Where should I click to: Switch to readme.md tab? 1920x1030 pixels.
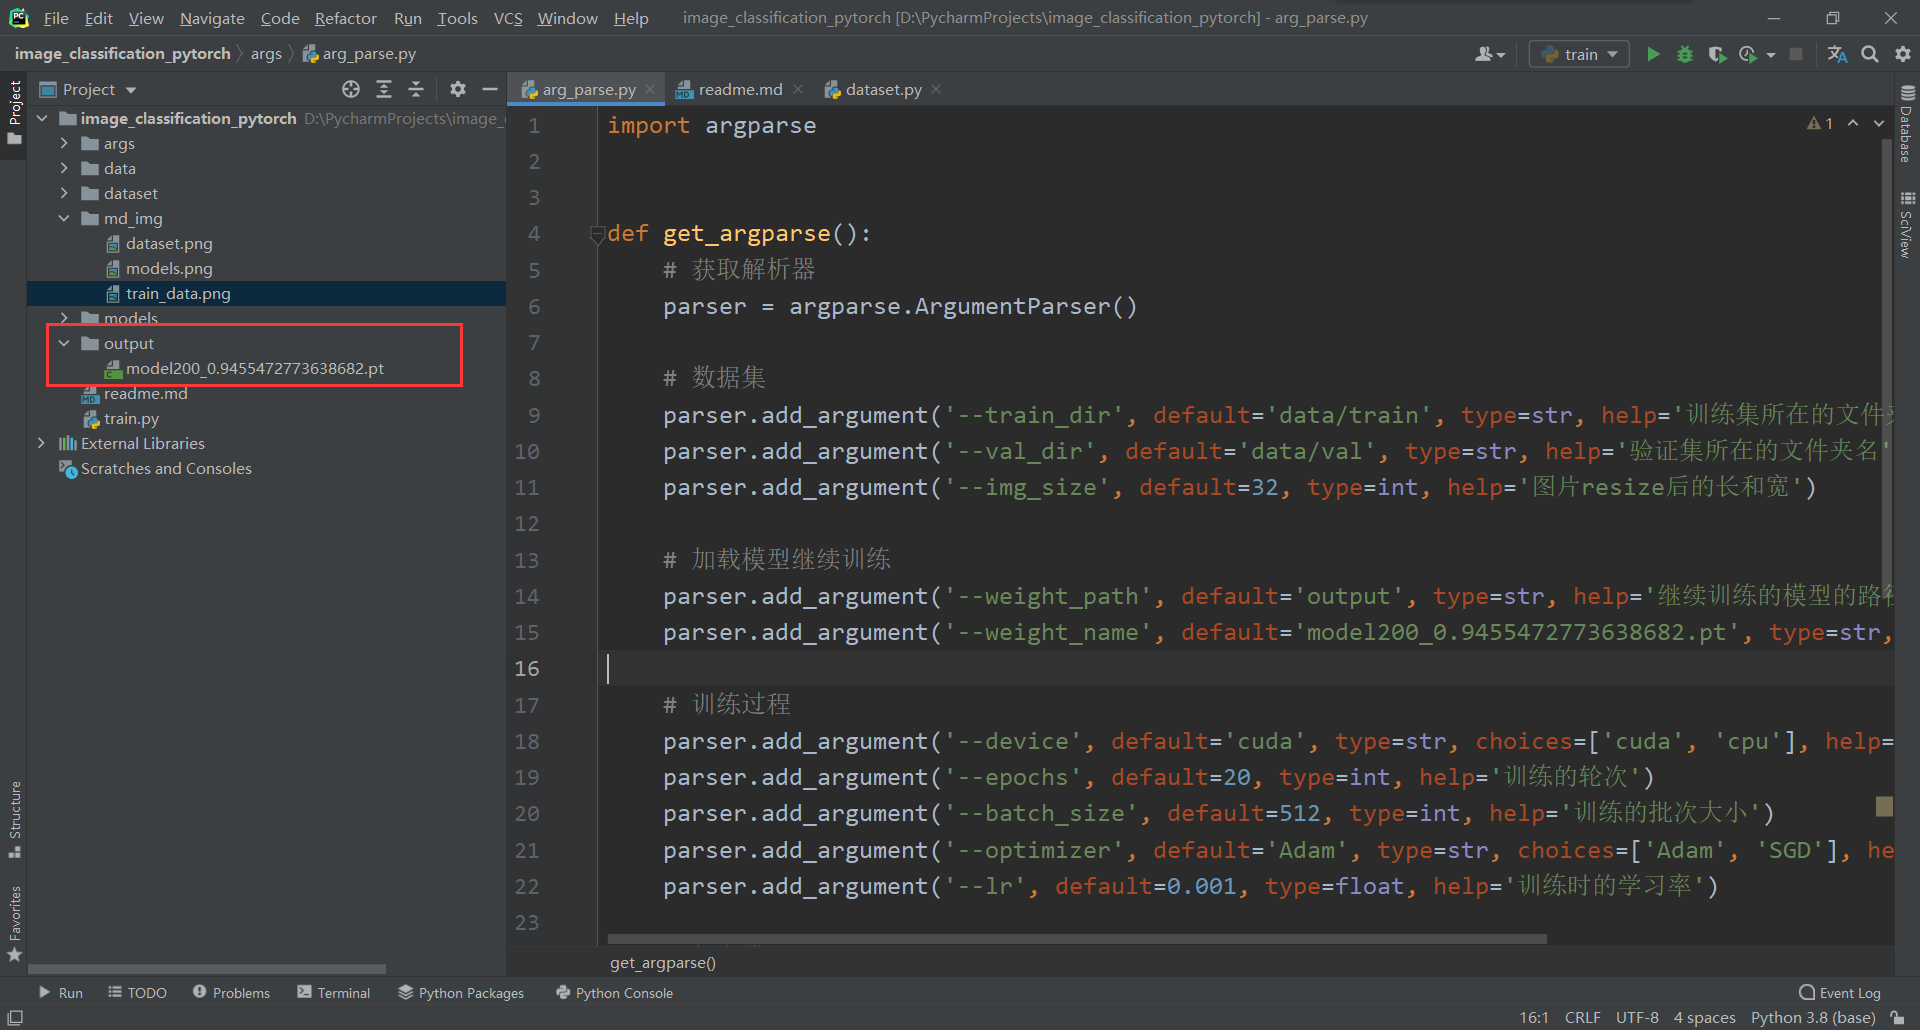click(740, 89)
